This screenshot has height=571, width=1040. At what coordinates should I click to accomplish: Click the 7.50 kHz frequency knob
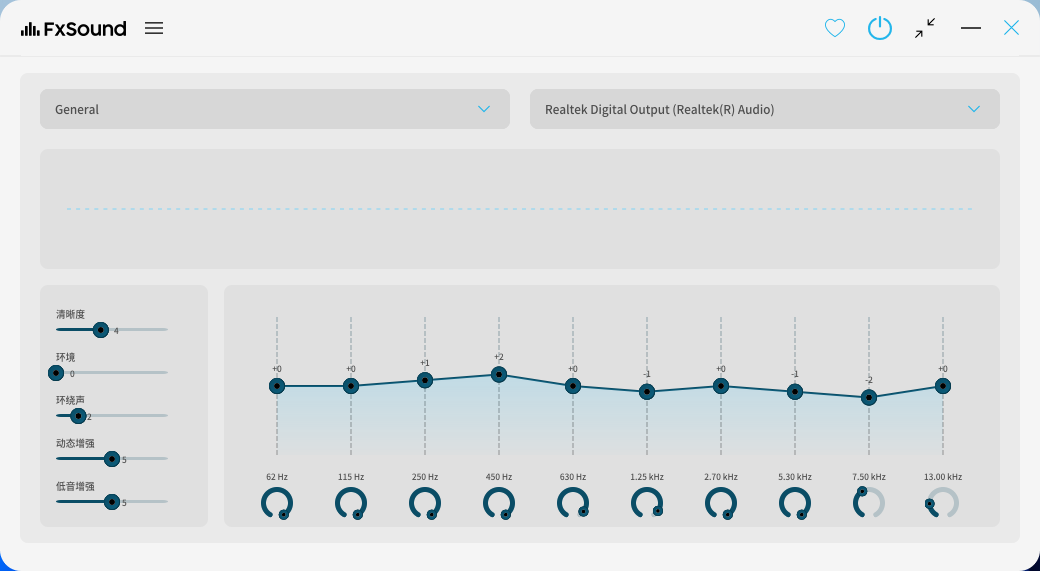coord(869,503)
